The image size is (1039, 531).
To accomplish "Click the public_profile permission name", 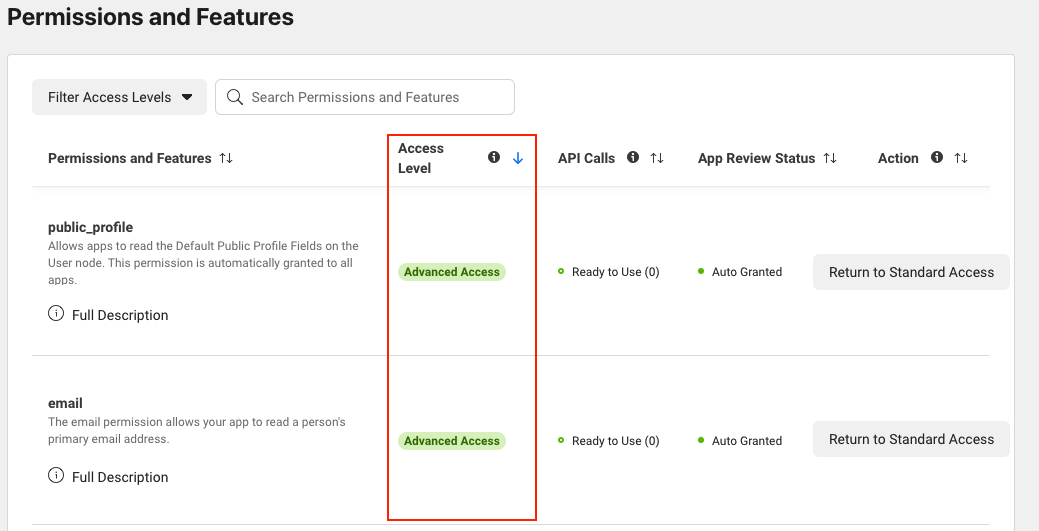I will point(90,227).
